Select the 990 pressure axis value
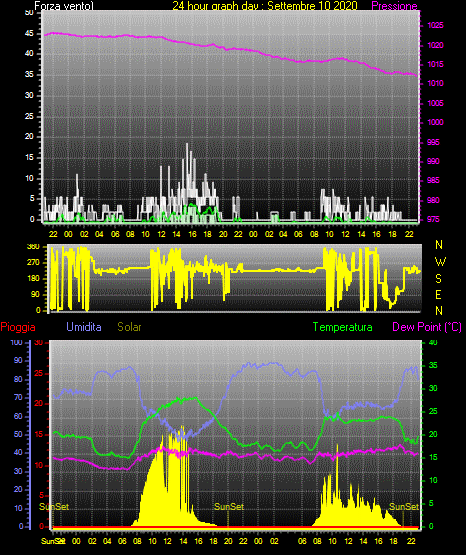Image resolution: width=466 pixels, height=555 pixels. click(433, 161)
